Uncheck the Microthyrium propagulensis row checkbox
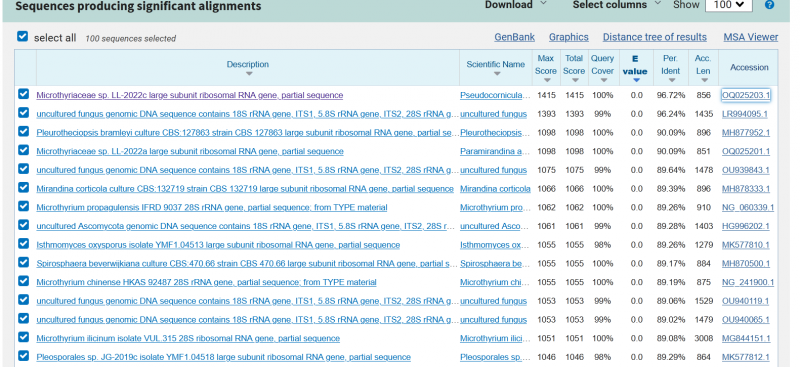Image resolution: width=800 pixels, height=367 pixels. [x=23, y=206]
